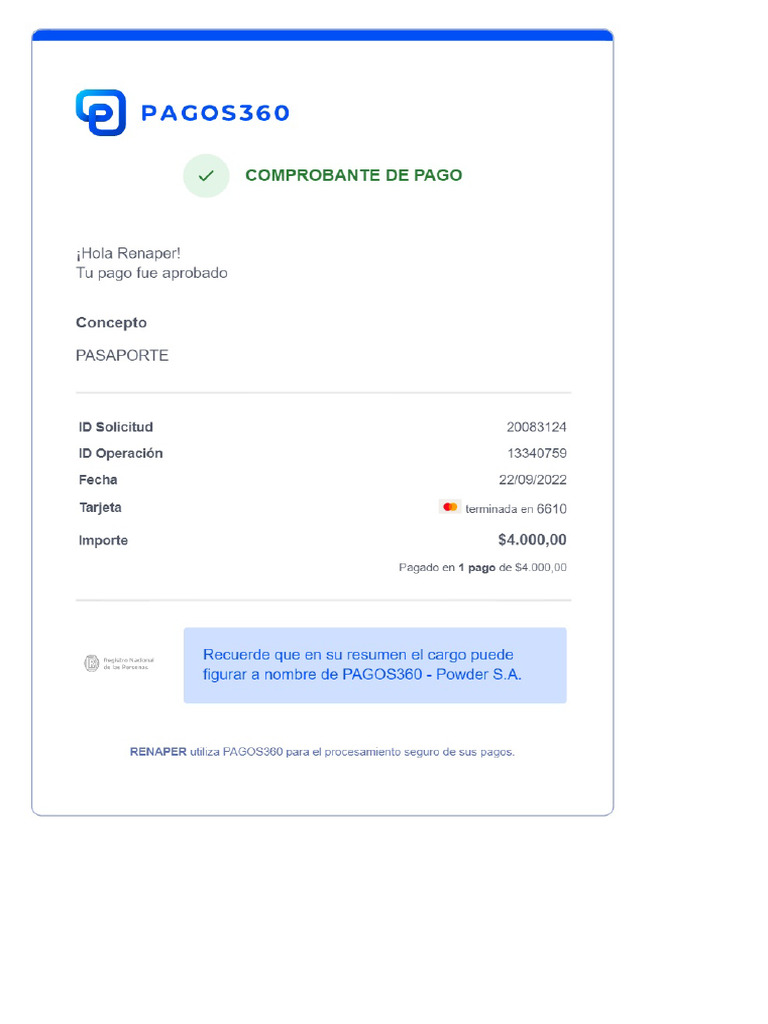Click the card text terminada en 6610
768x1024 pixels.
pos(516,509)
